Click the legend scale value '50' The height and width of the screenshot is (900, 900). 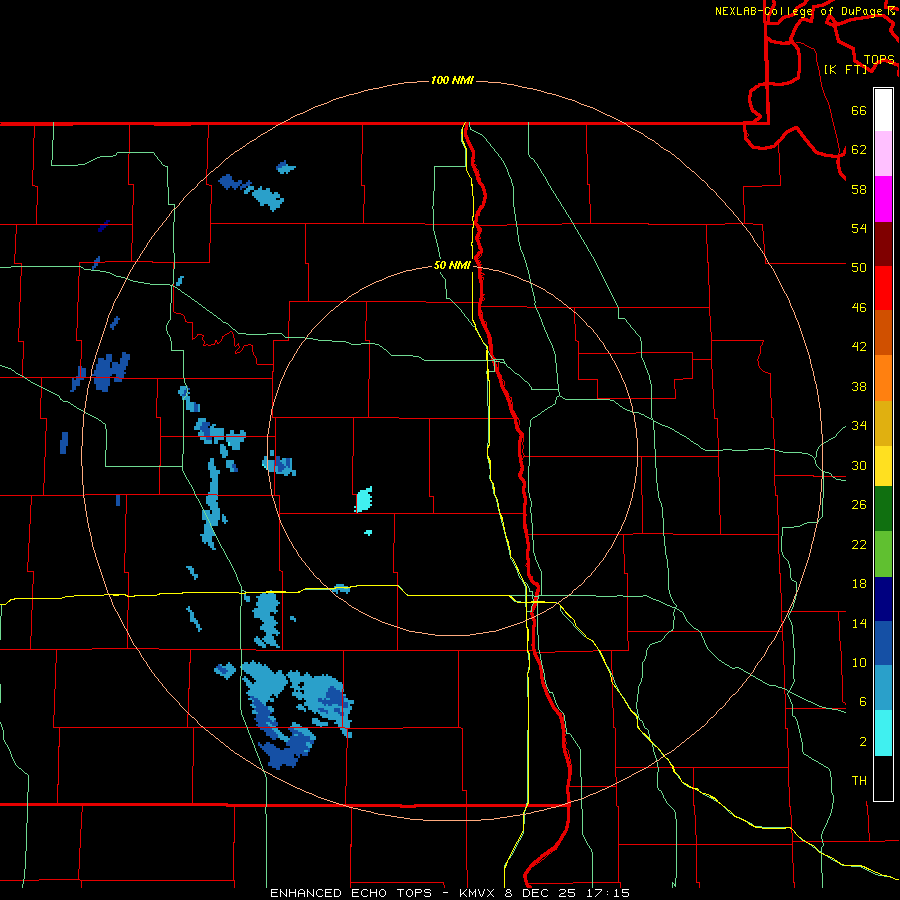[859, 267]
